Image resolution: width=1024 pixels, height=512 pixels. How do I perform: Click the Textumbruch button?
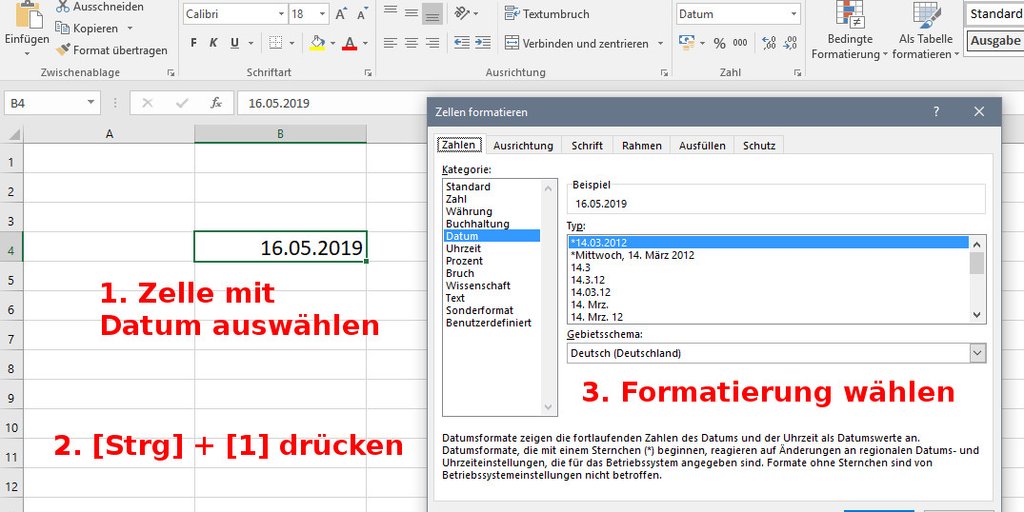[x=546, y=14]
